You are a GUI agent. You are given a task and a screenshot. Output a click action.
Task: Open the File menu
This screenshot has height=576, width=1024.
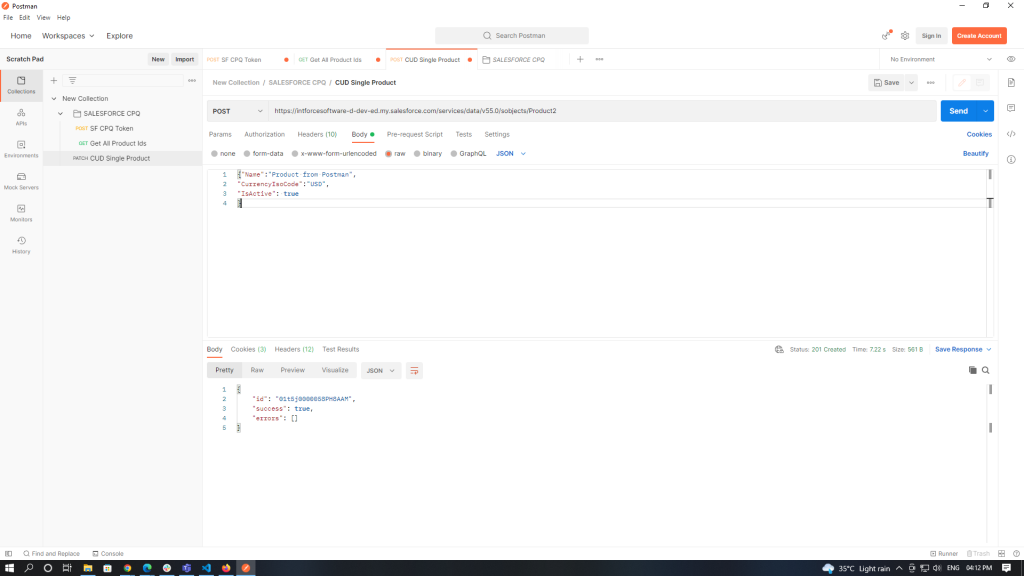8,18
